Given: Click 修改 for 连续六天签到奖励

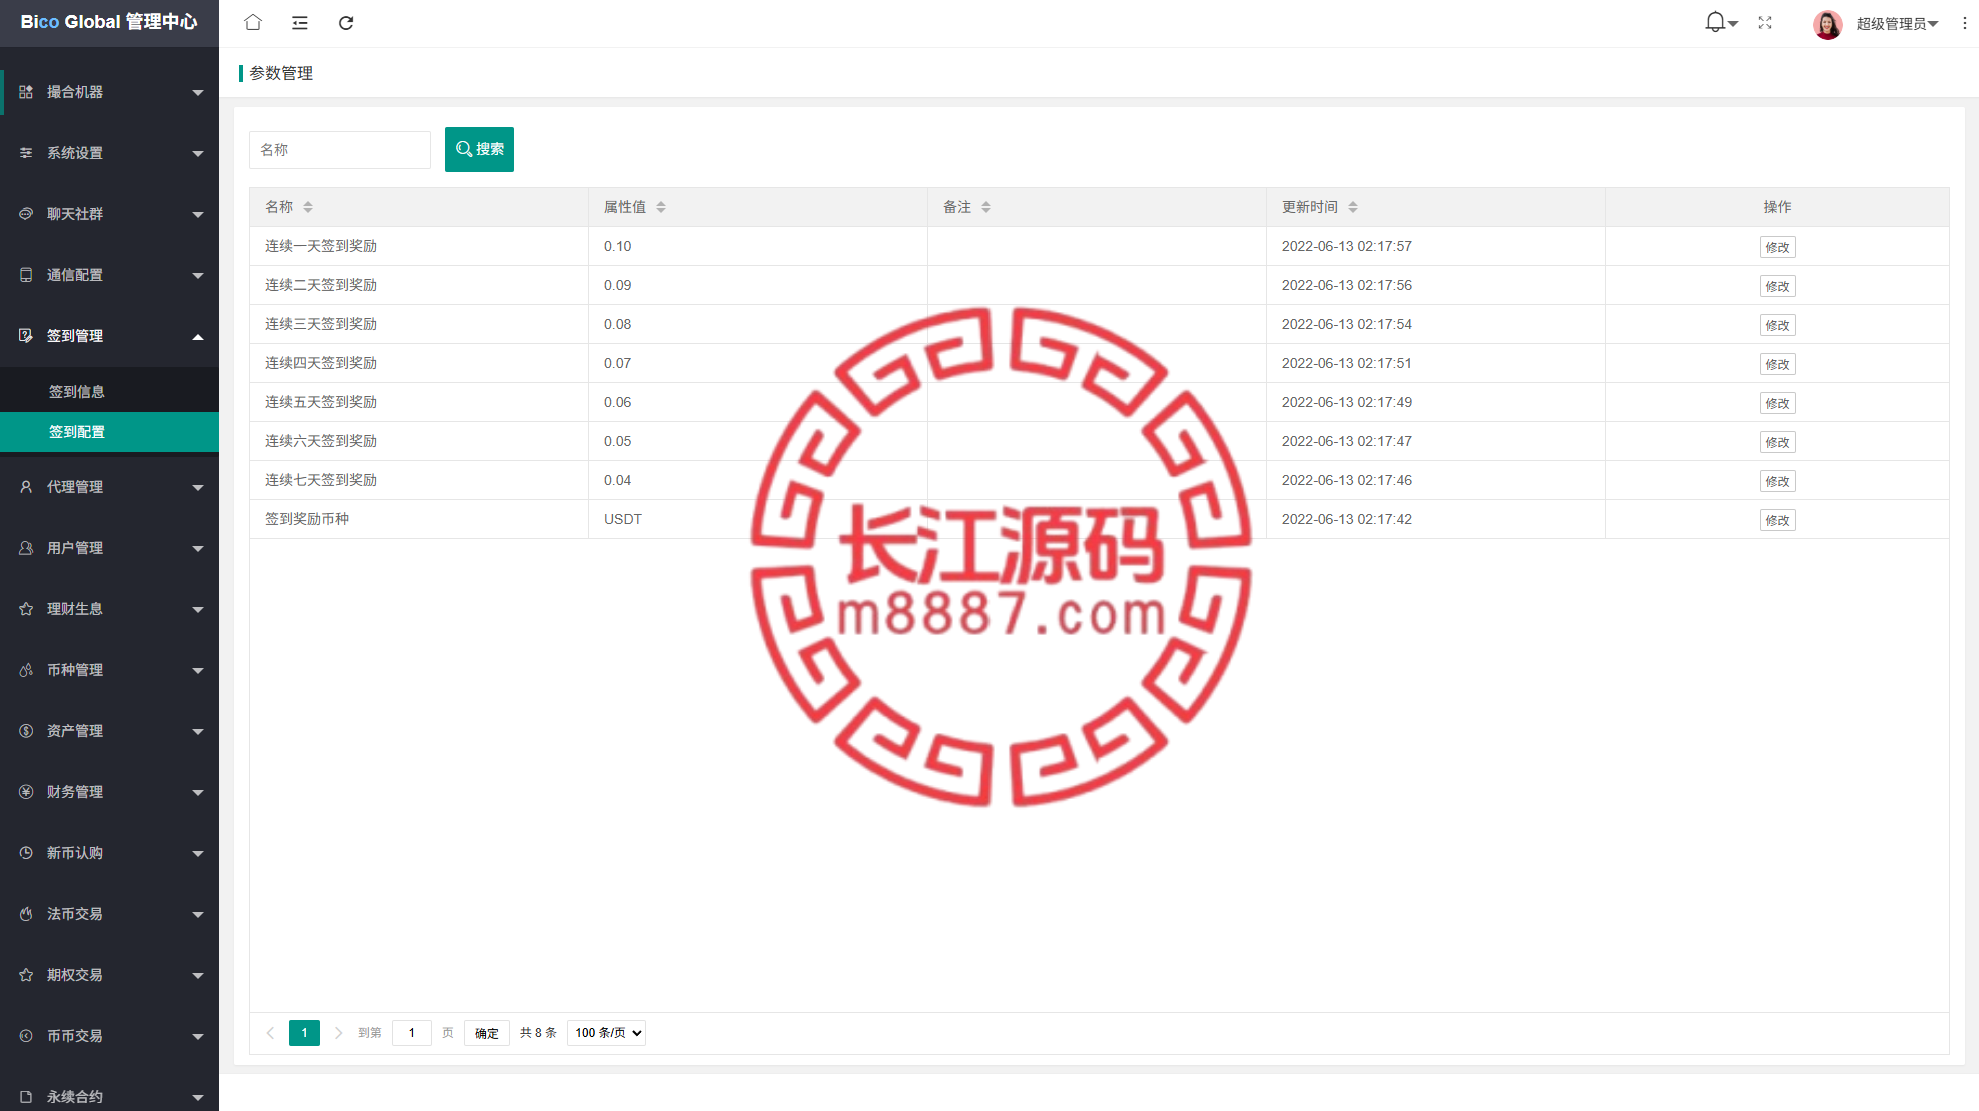Looking at the screenshot, I should pos(1777,442).
